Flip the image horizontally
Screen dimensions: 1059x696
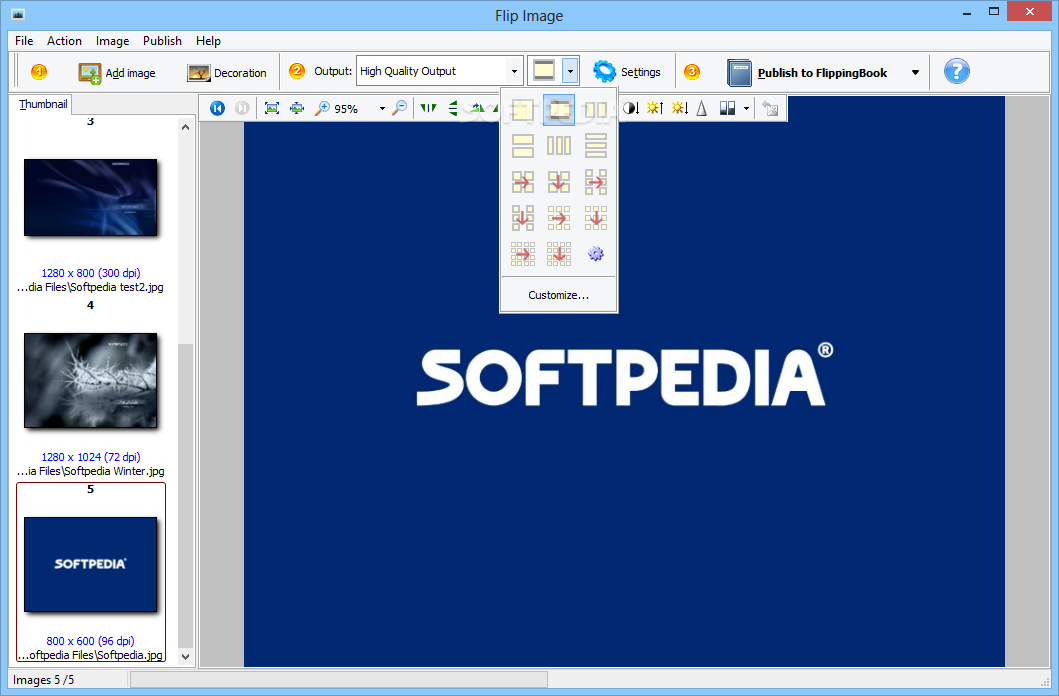pyautogui.click(x=428, y=108)
